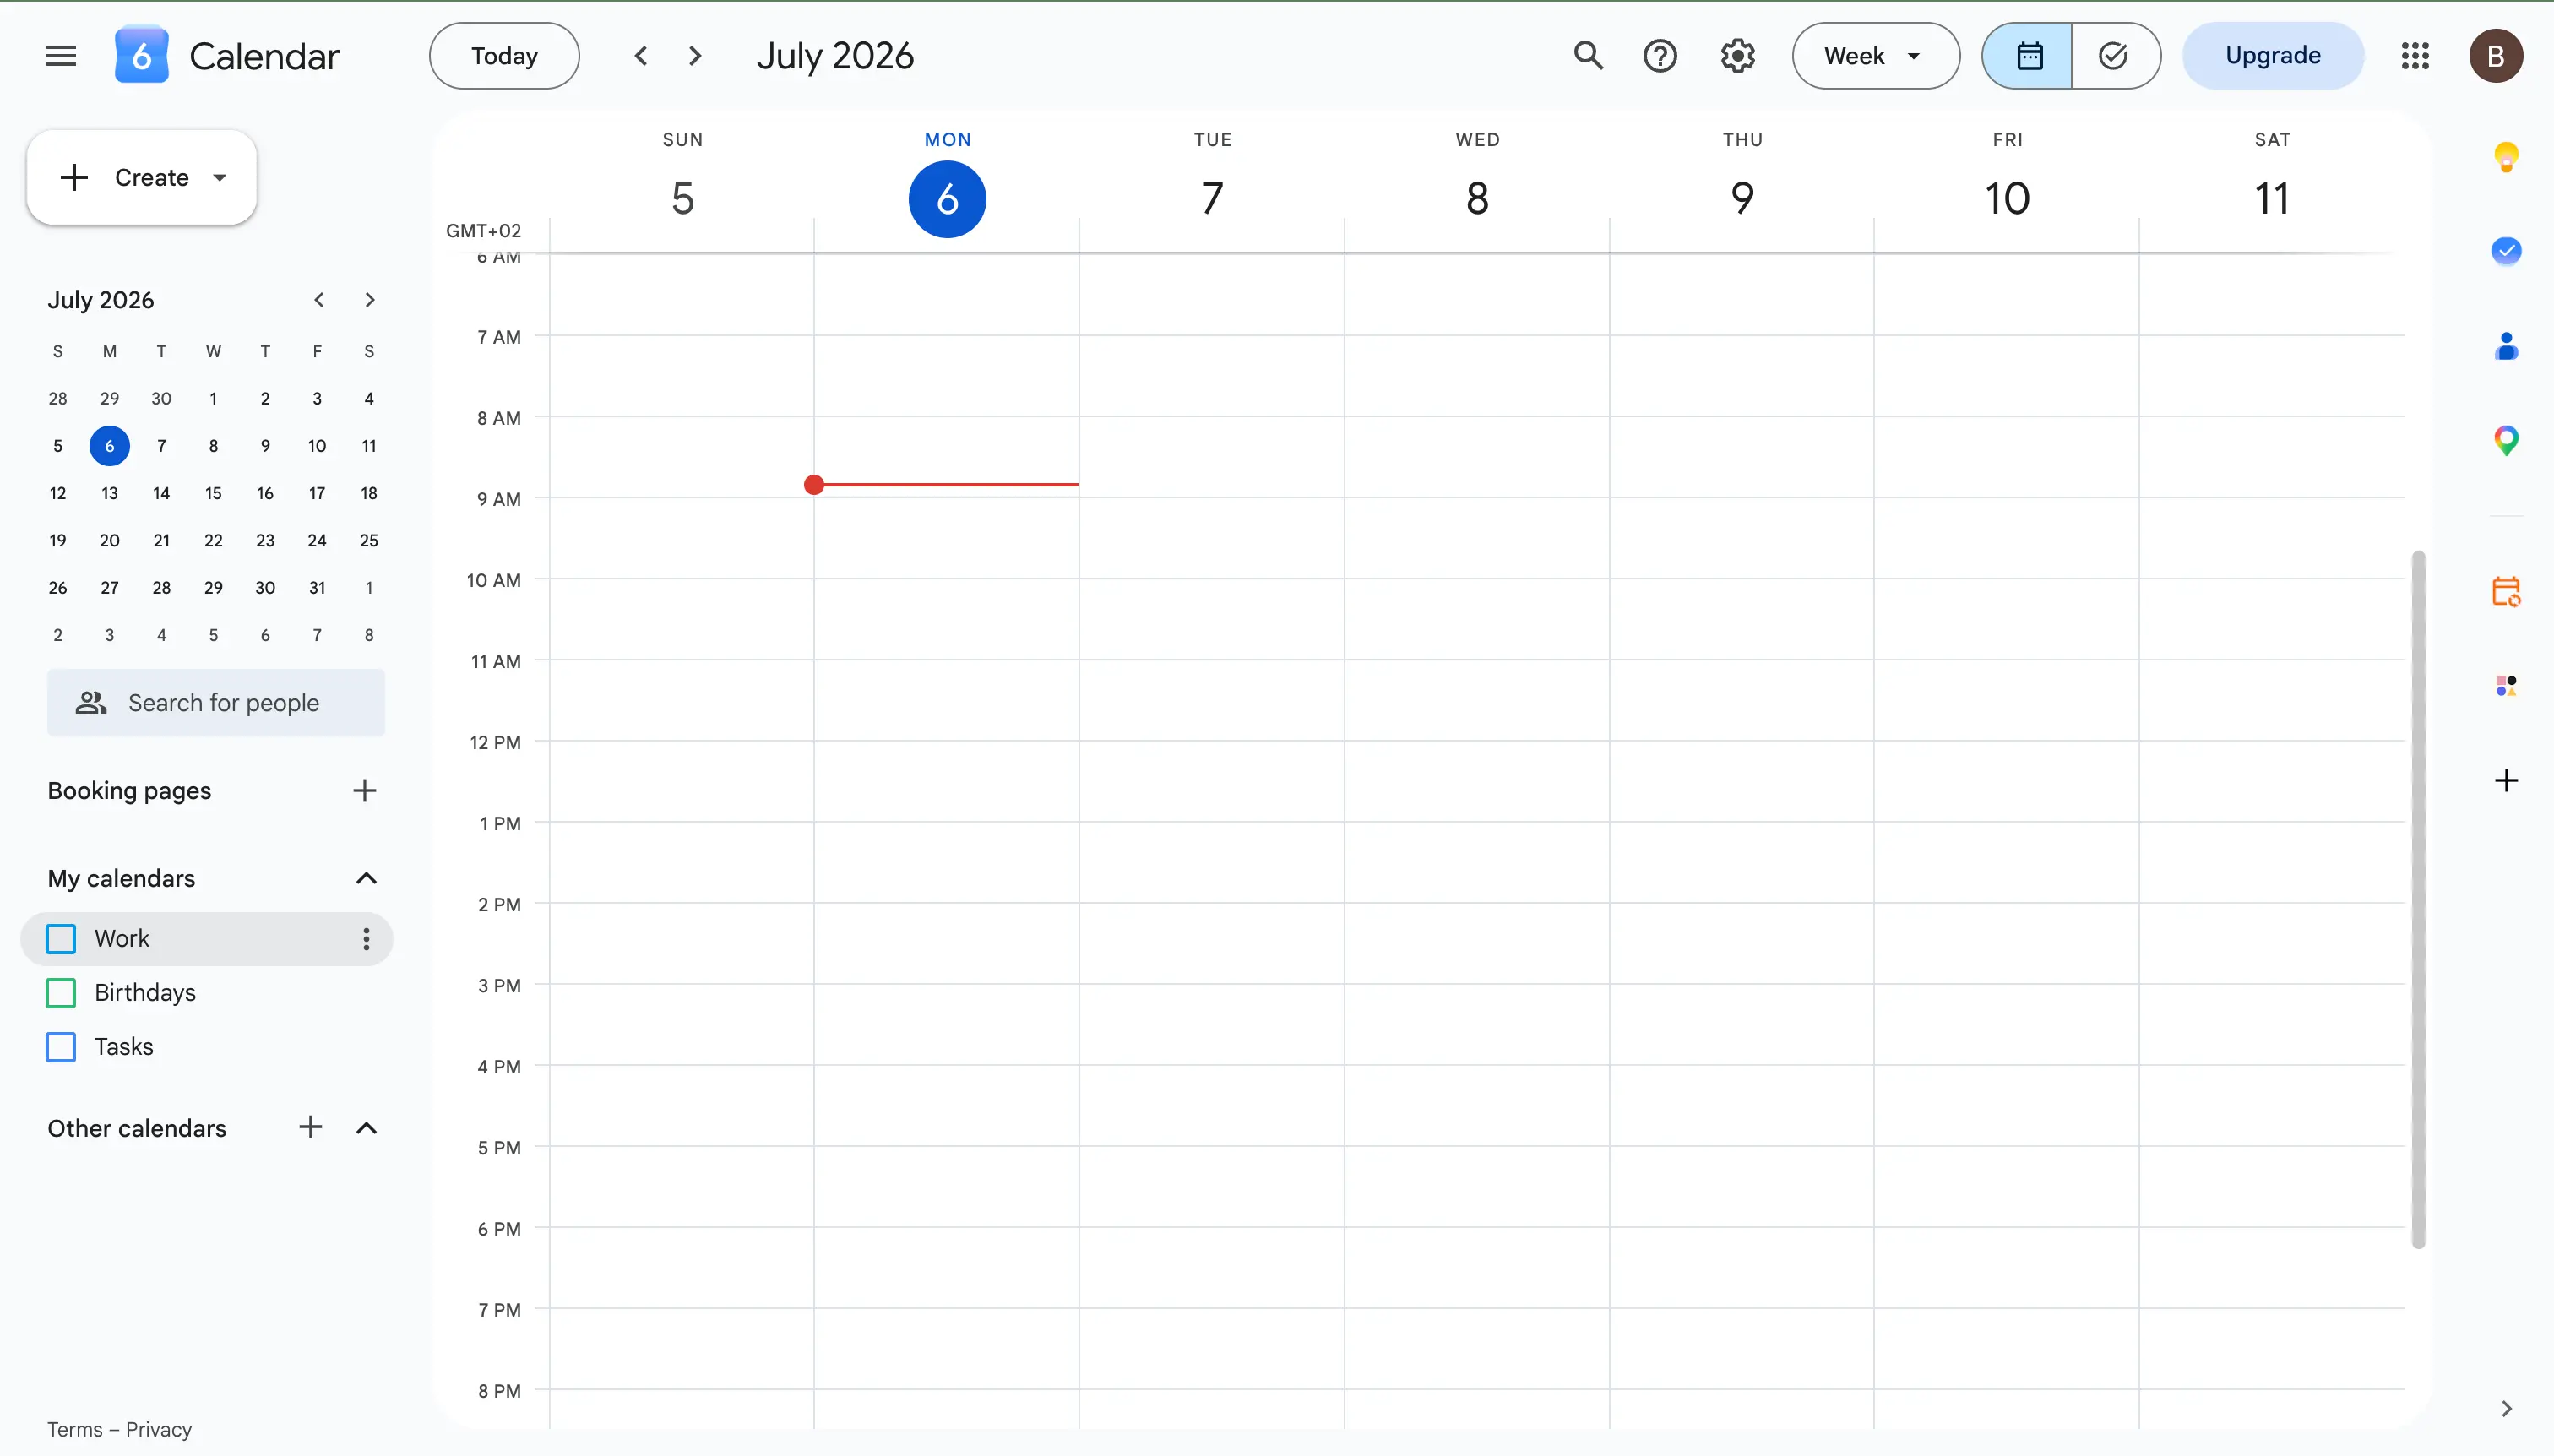Screen dimensions: 2554x1456
Task: Click the Upgrade button
Action: [x=2272, y=56]
